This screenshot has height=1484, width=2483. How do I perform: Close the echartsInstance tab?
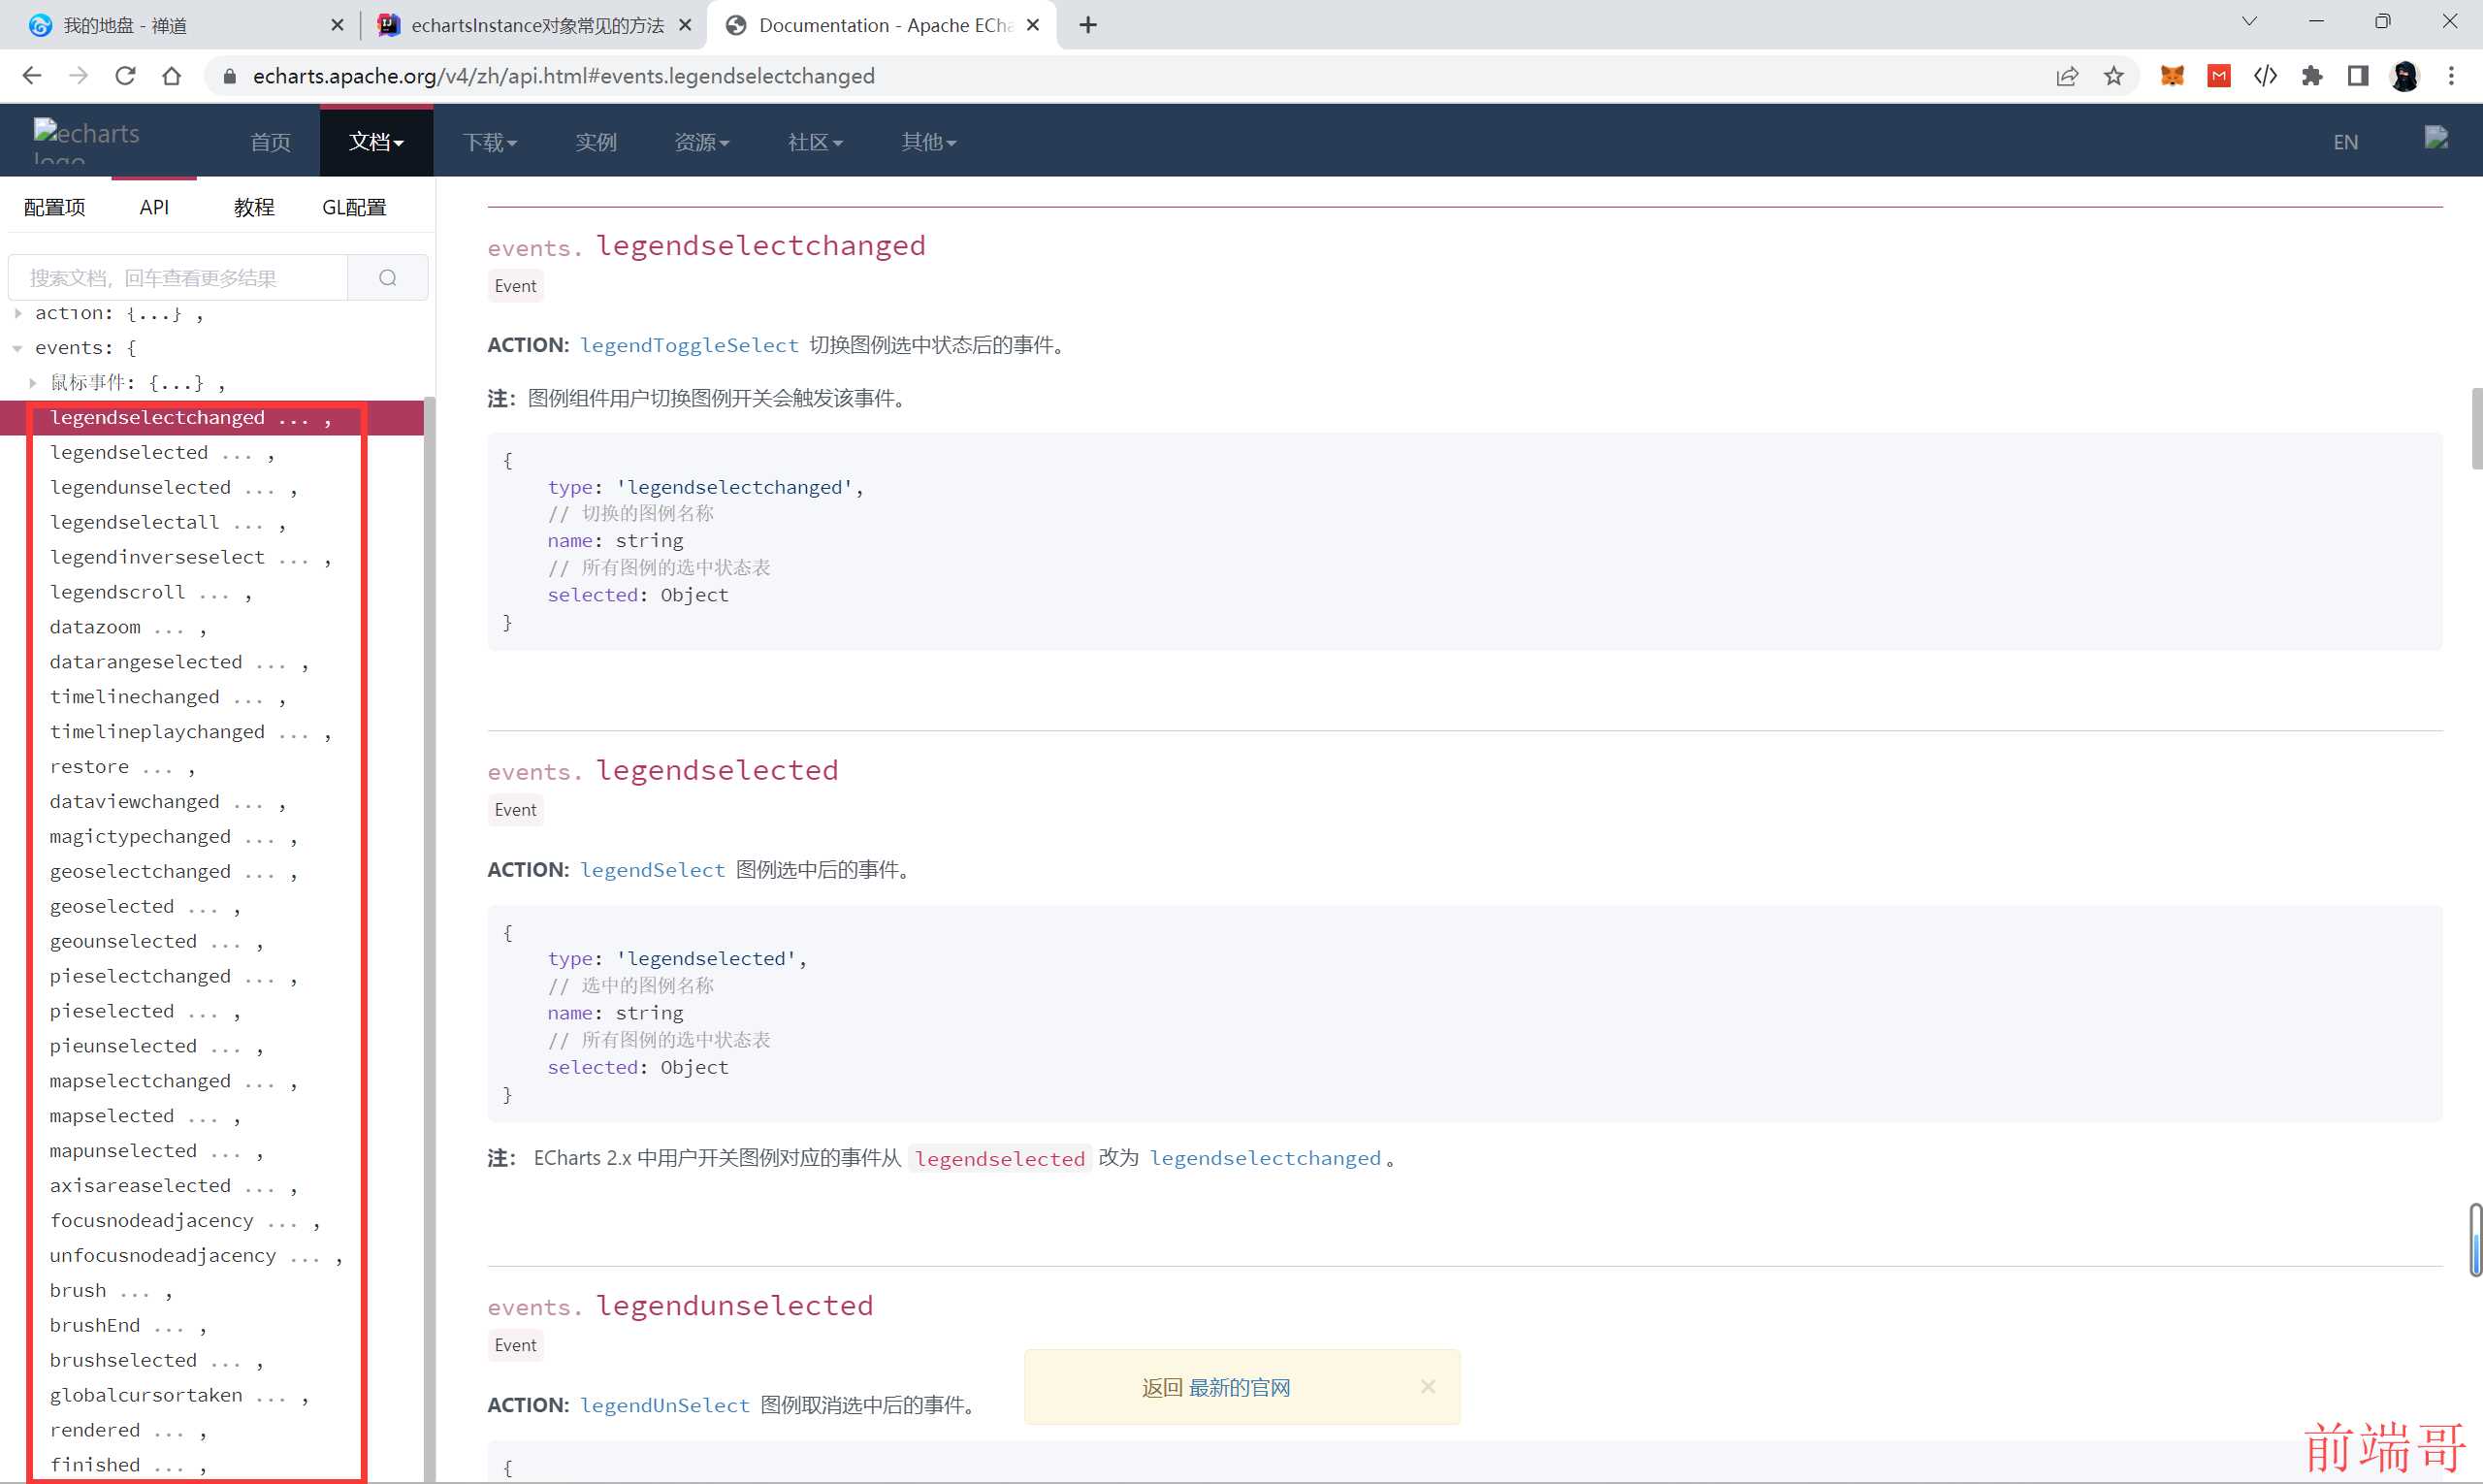[685, 25]
